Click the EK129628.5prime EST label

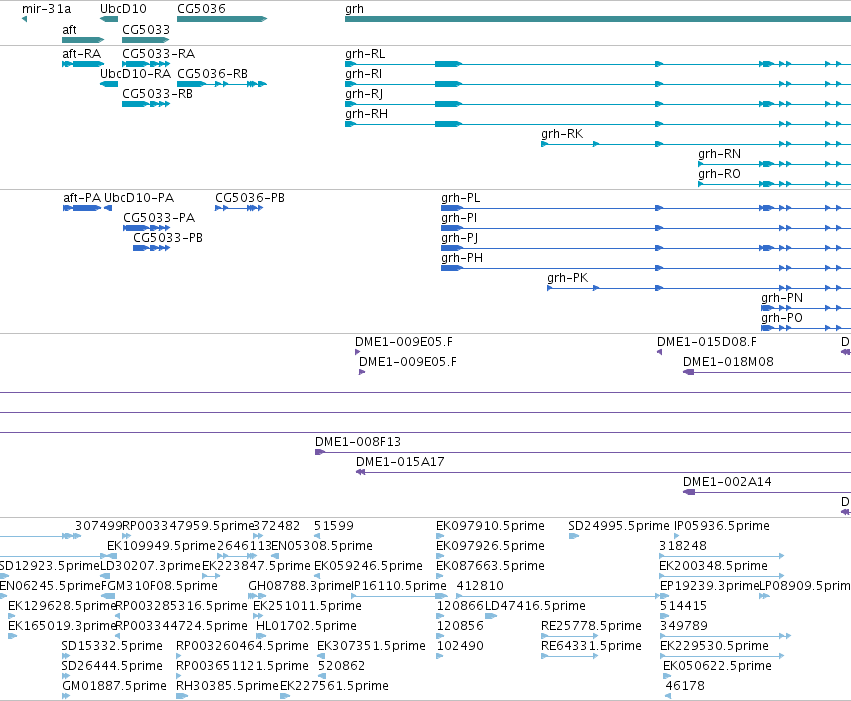click(x=63, y=607)
